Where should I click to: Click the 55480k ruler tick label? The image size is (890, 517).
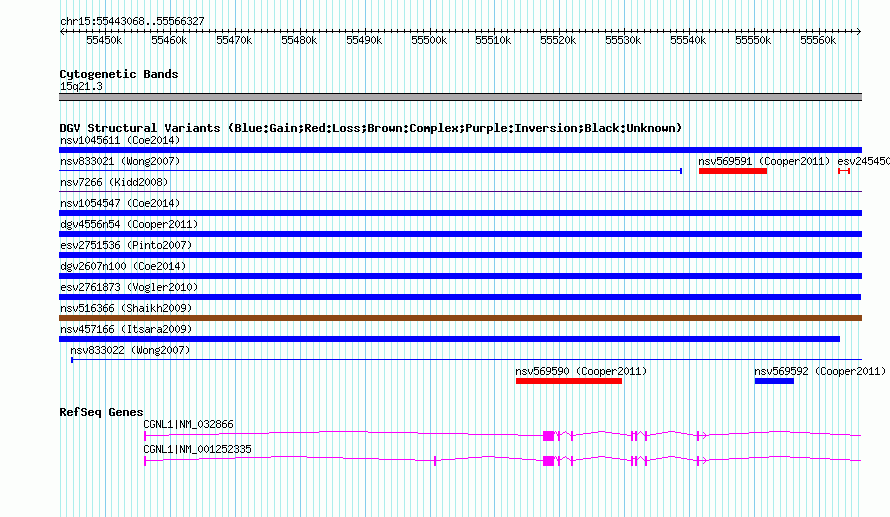[299, 40]
